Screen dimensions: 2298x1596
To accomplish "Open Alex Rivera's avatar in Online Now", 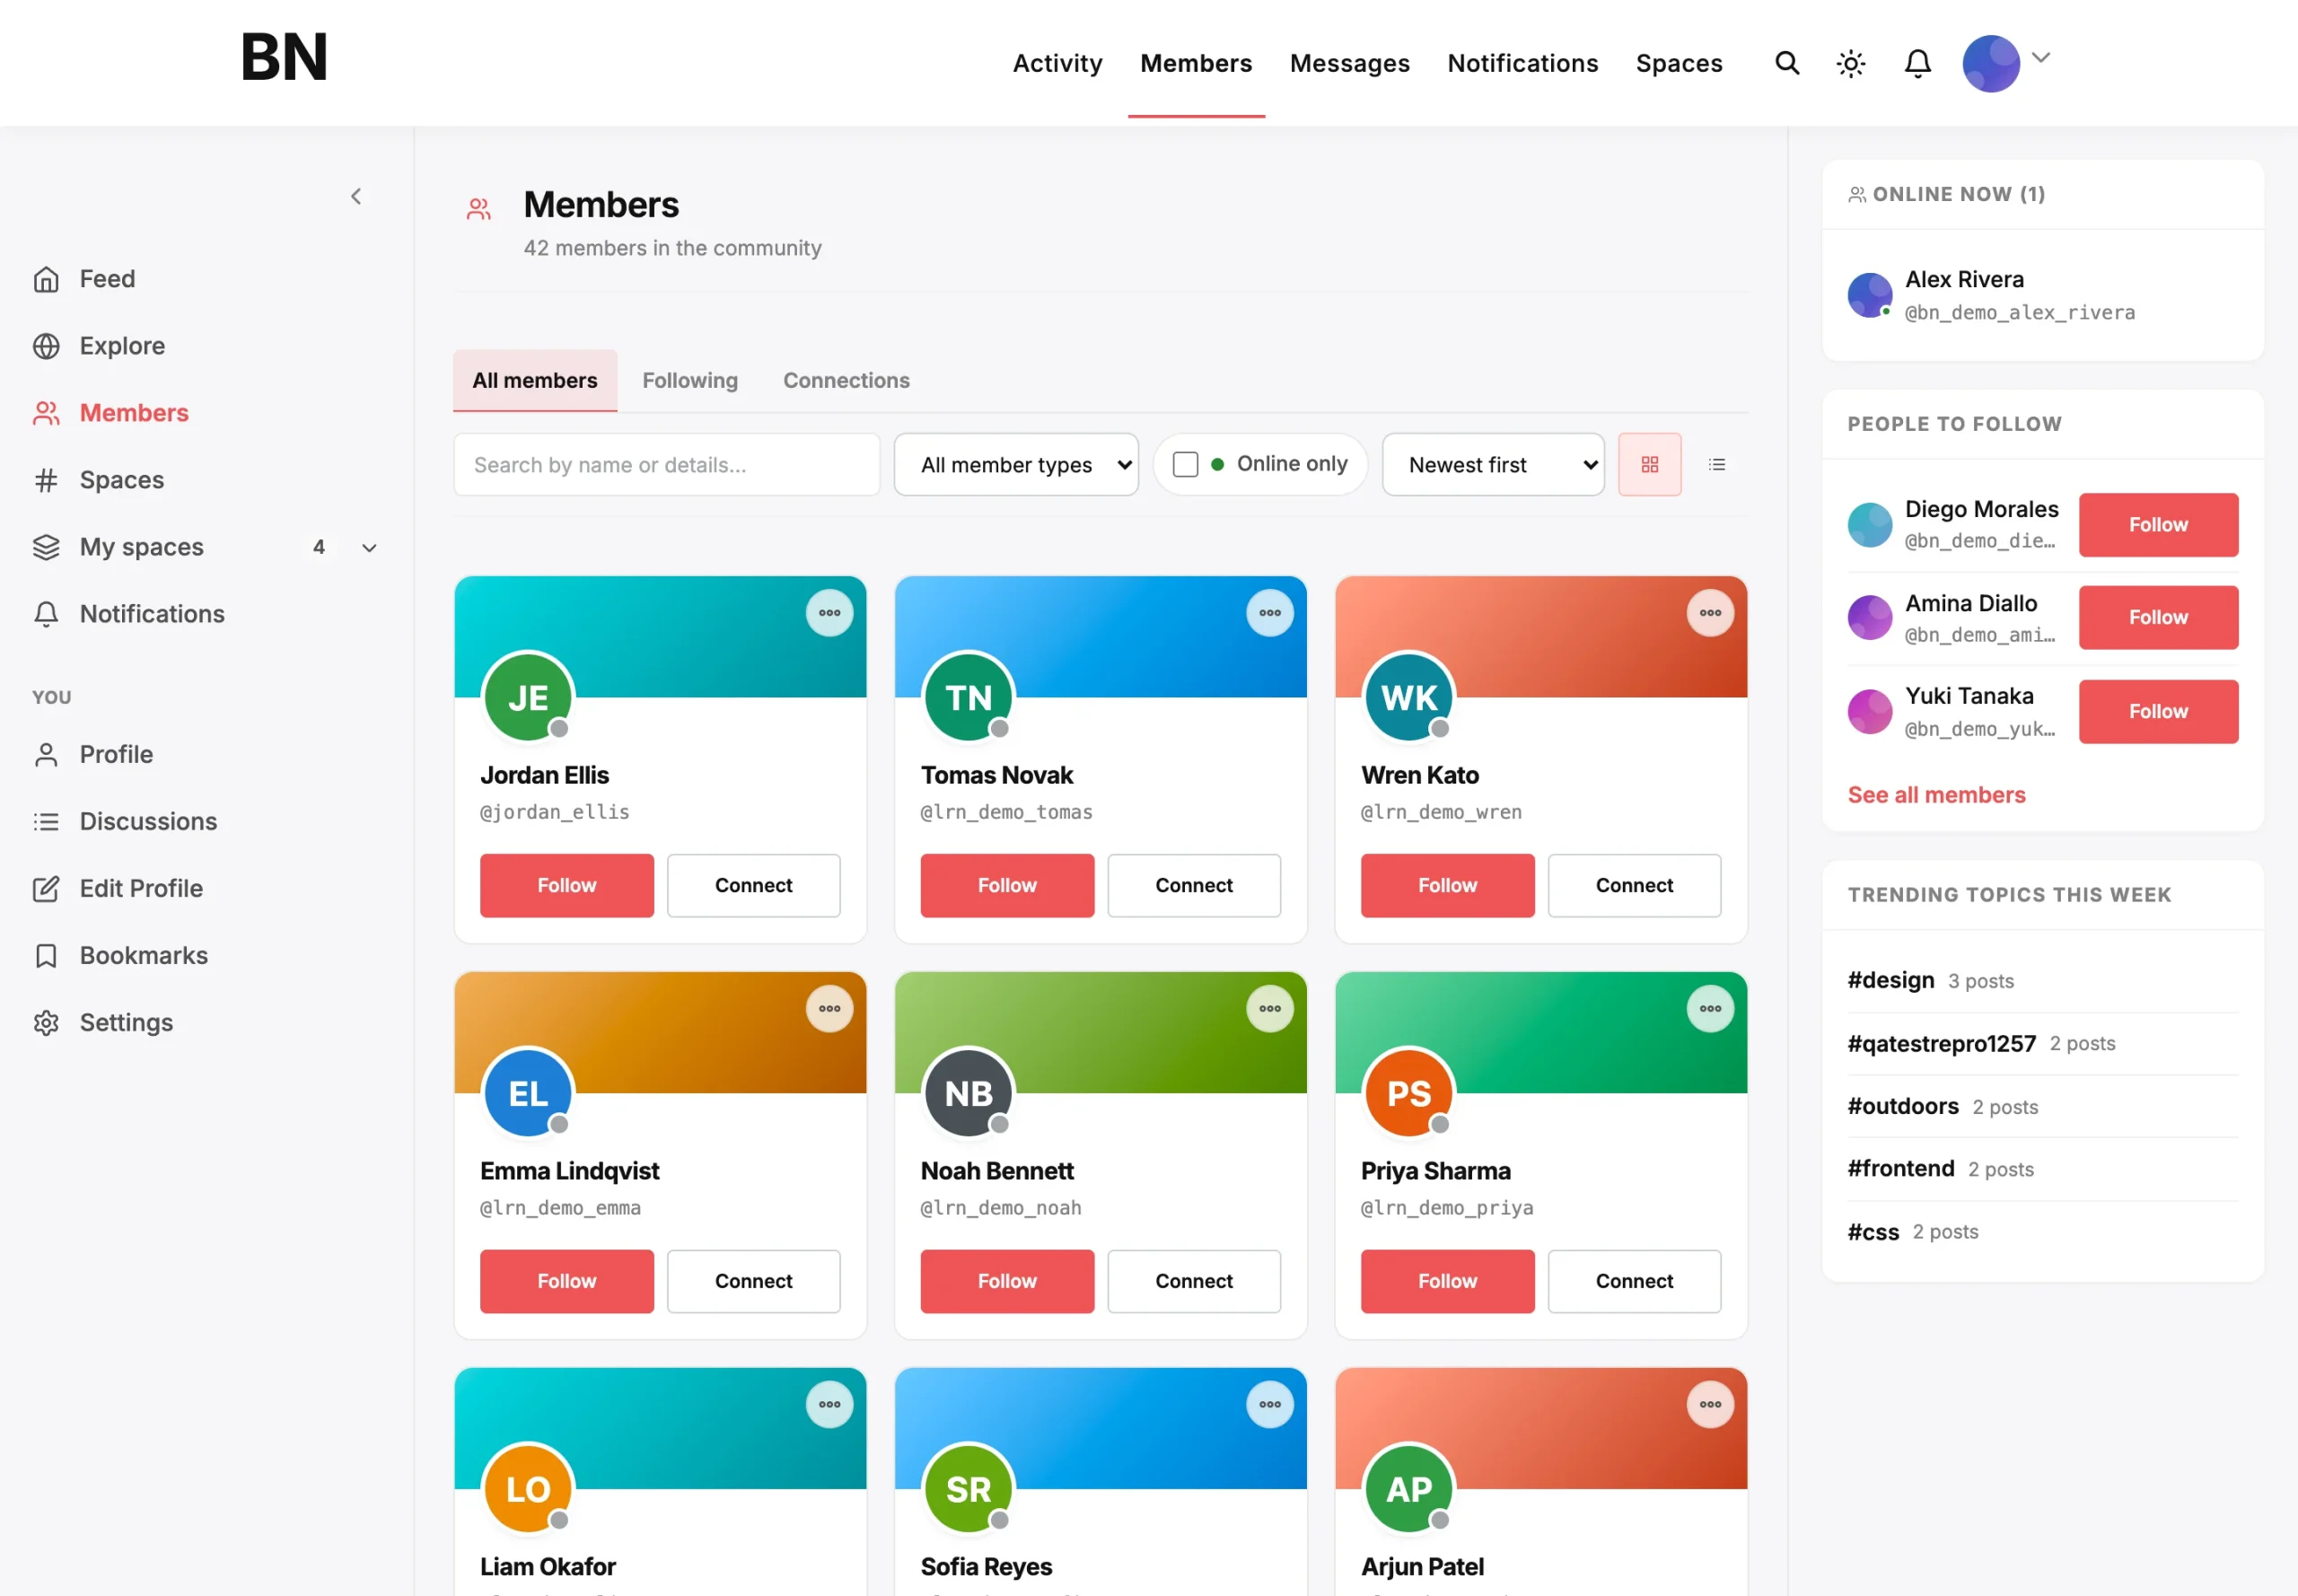I will coord(1869,295).
